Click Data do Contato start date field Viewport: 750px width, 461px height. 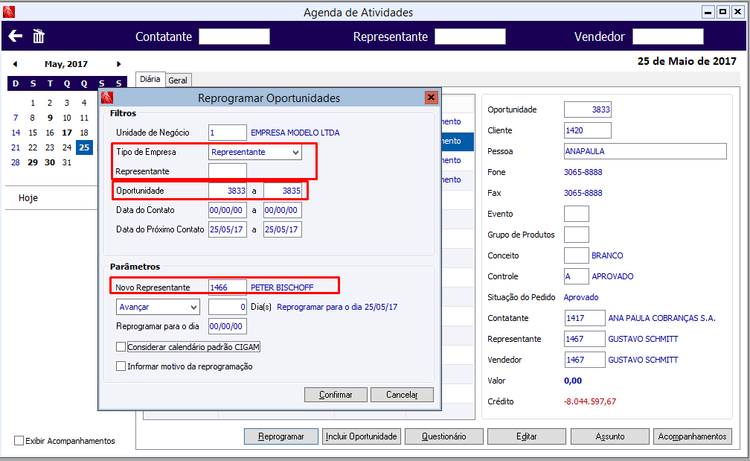pos(228,210)
